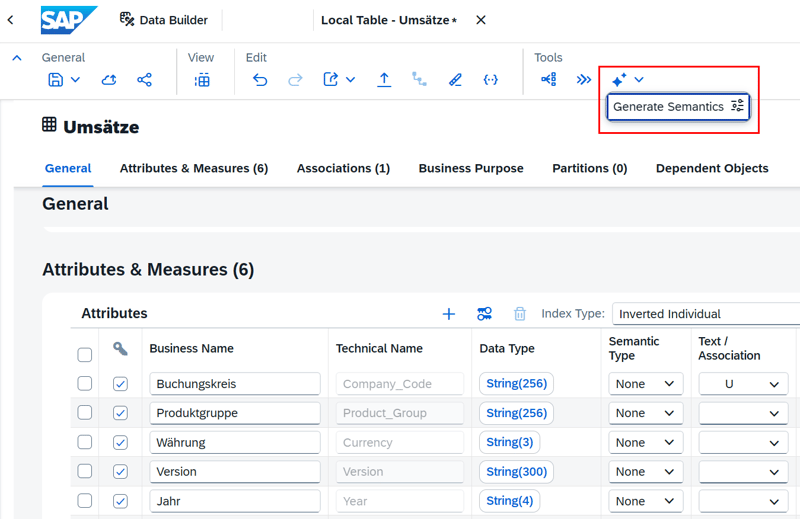Select the Generate Semantics menu item

678,107
